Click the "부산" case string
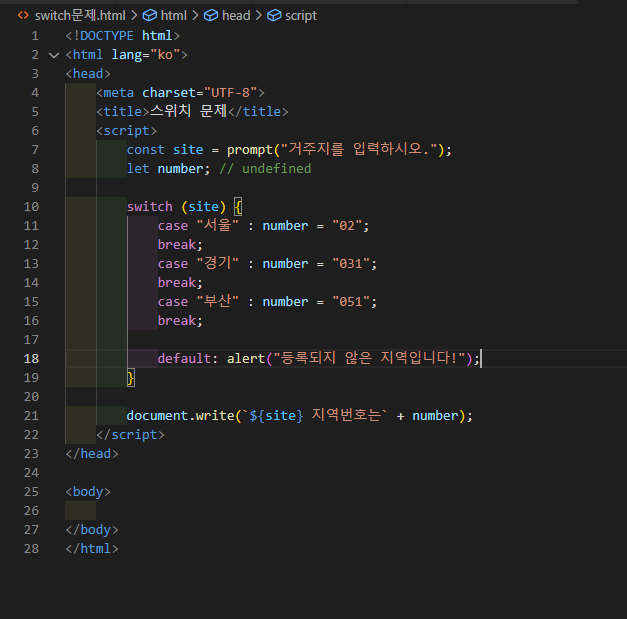The width and height of the screenshot is (627, 619). click(x=218, y=301)
